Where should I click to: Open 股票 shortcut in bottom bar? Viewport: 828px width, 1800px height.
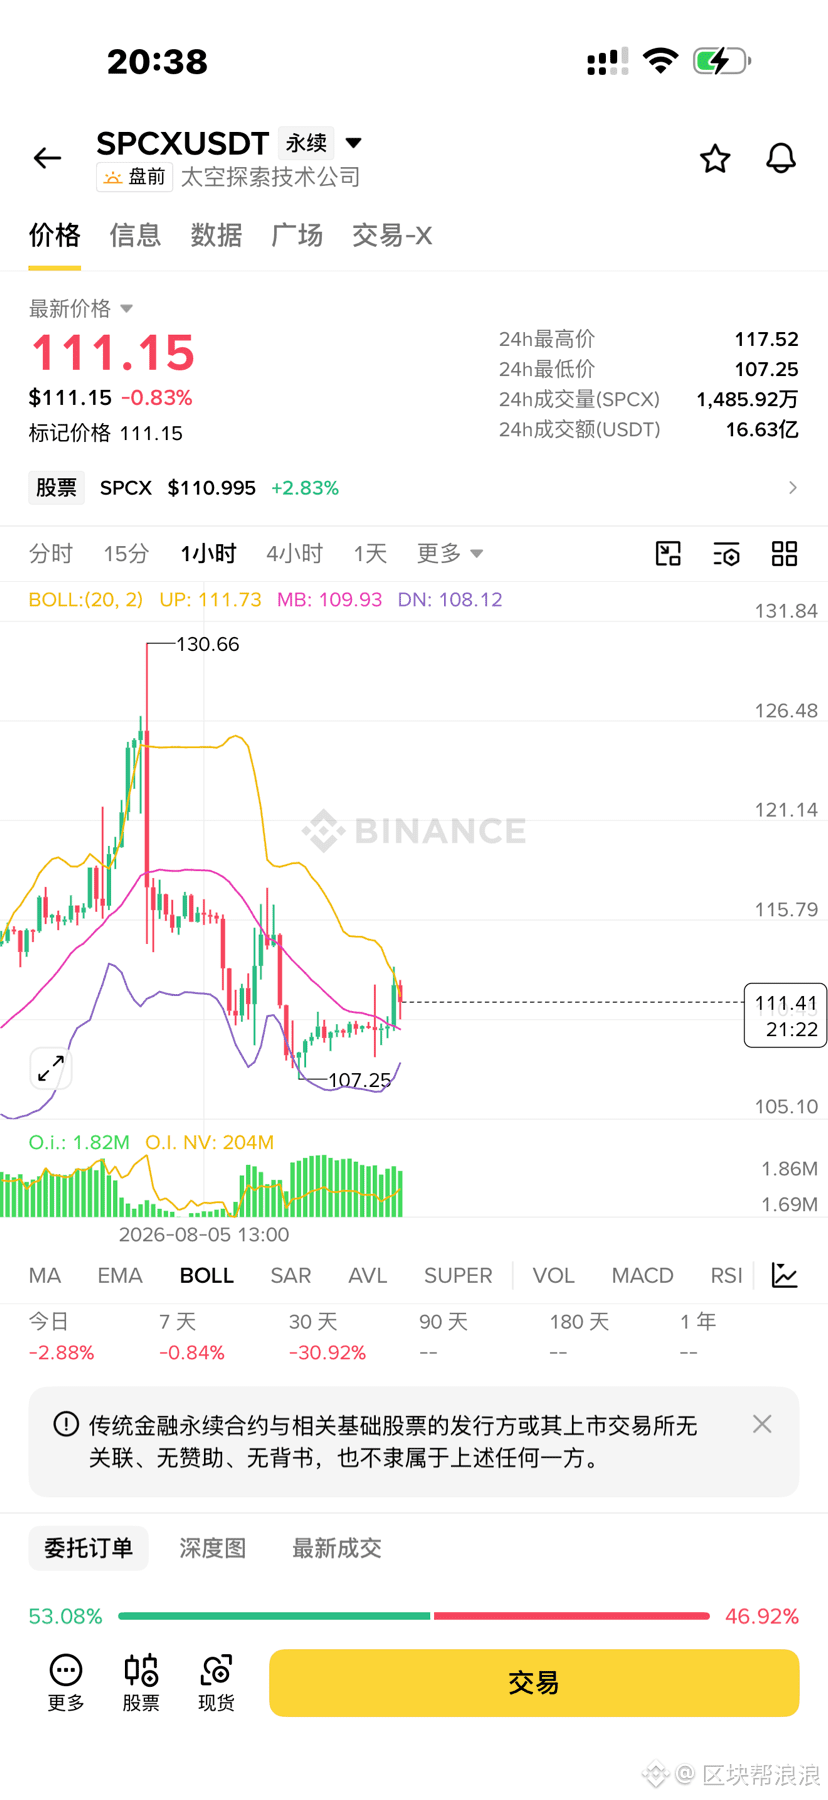141,1682
